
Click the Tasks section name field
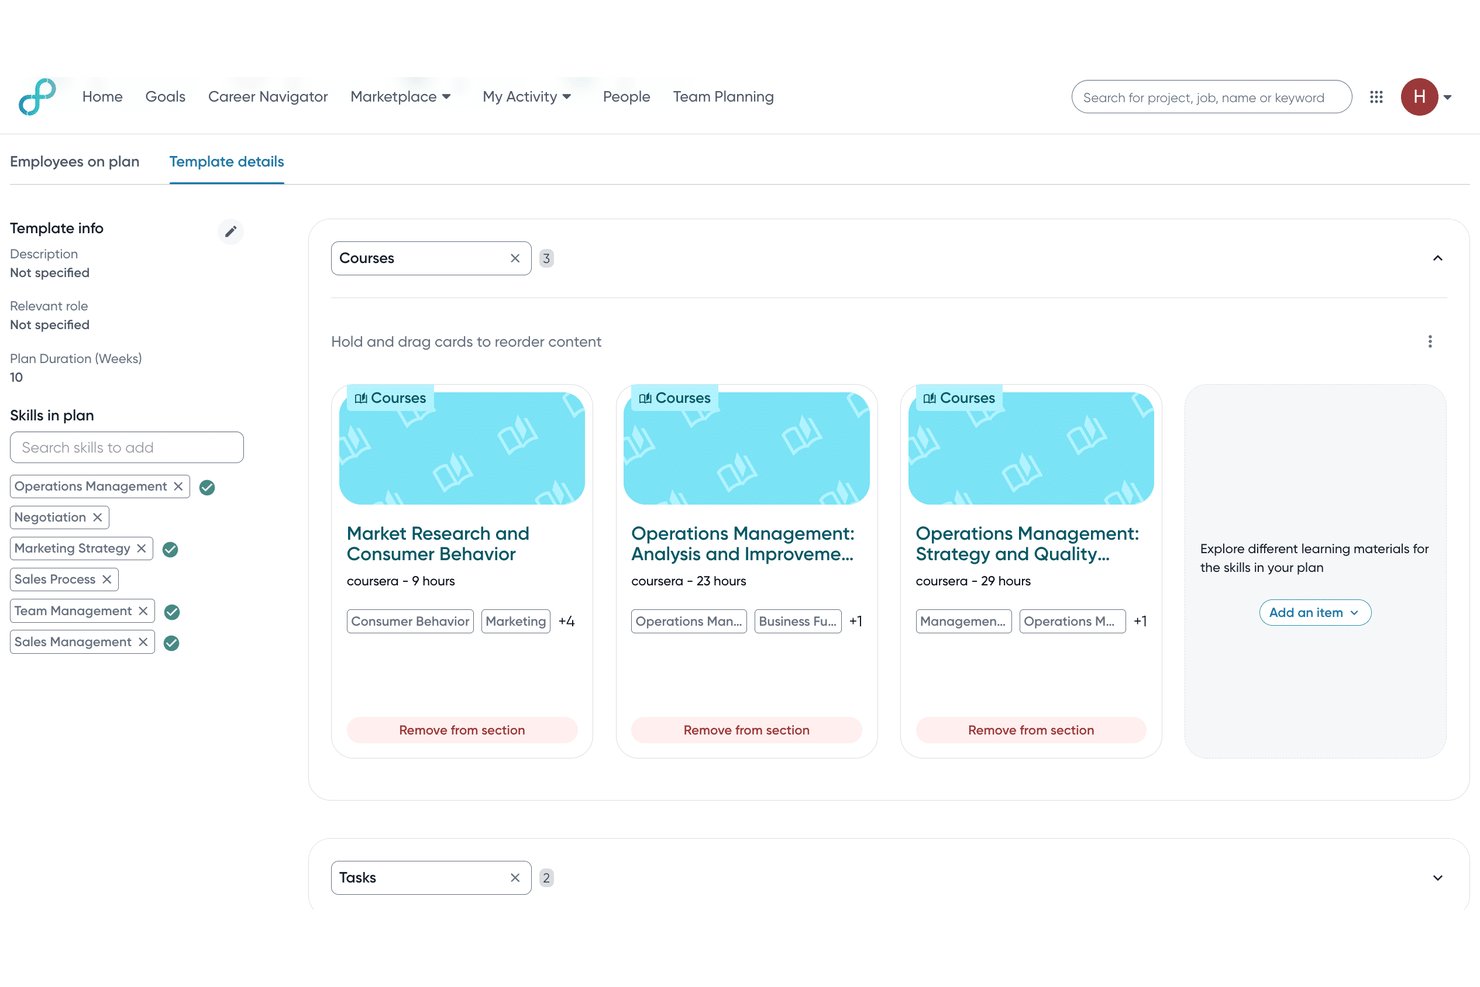tap(431, 878)
